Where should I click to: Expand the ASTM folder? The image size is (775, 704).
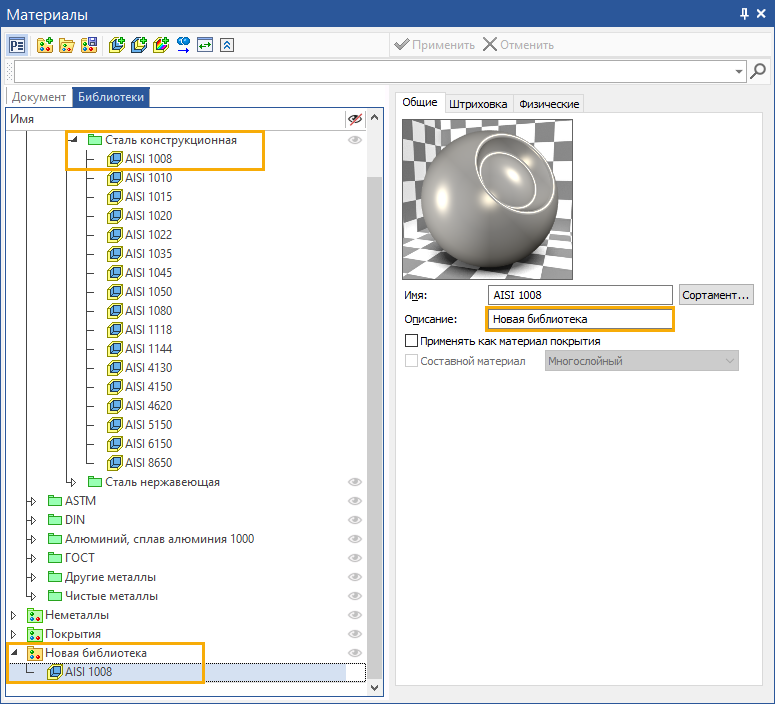[x=32, y=501]
